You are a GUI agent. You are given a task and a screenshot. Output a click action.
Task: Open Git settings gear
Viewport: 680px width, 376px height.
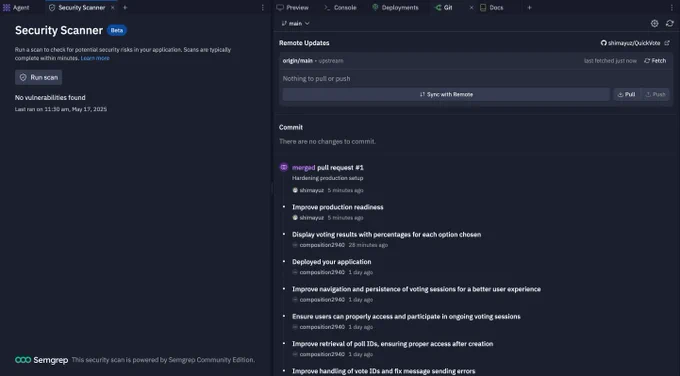click(654, 23)
